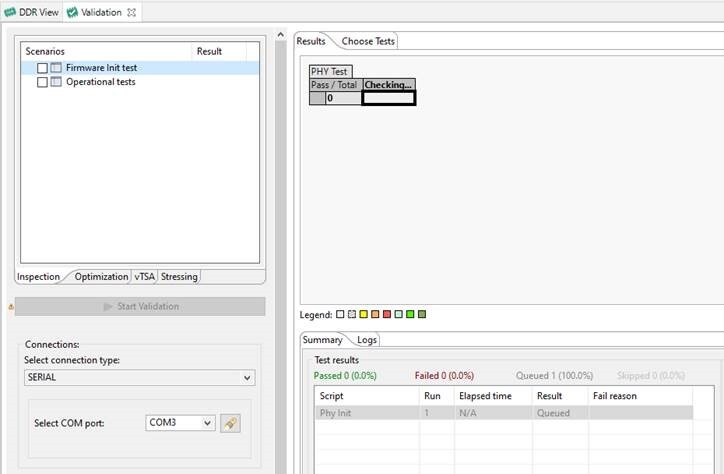Screen dimensions: 724x474
Task: Switch to the Optimization tab
Action: pyautogui.click(x=101, y=276)
